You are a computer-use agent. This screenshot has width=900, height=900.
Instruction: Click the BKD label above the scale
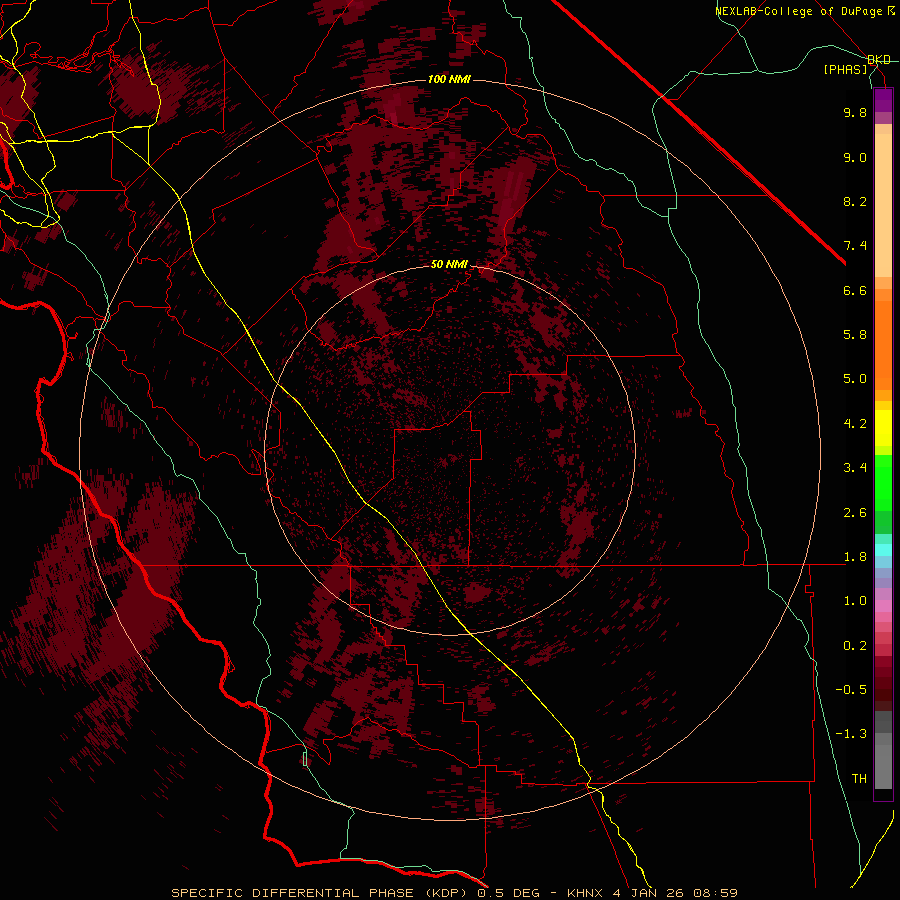point(879,60)
